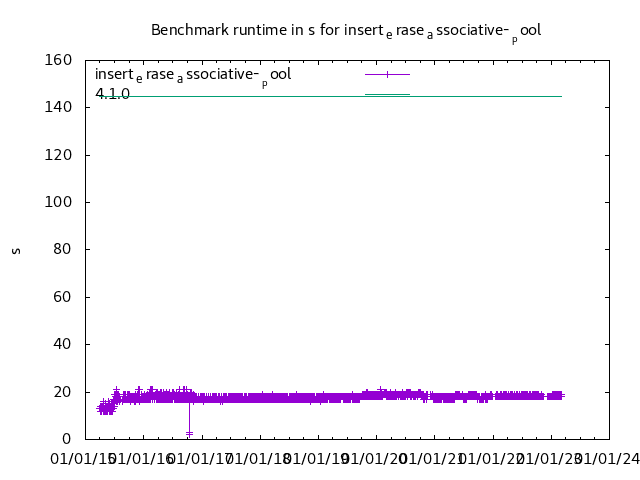
Task: Click the 160 y-axis tick label
Action: [58, 60]
